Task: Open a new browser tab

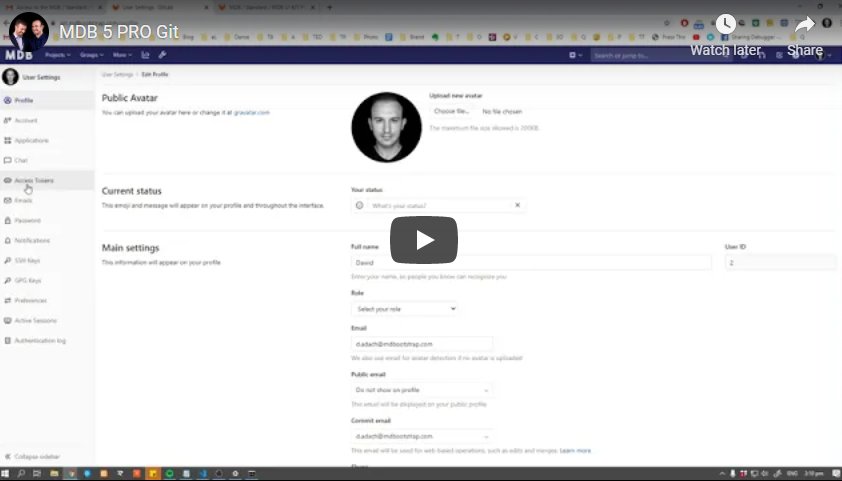Action: 330,8
